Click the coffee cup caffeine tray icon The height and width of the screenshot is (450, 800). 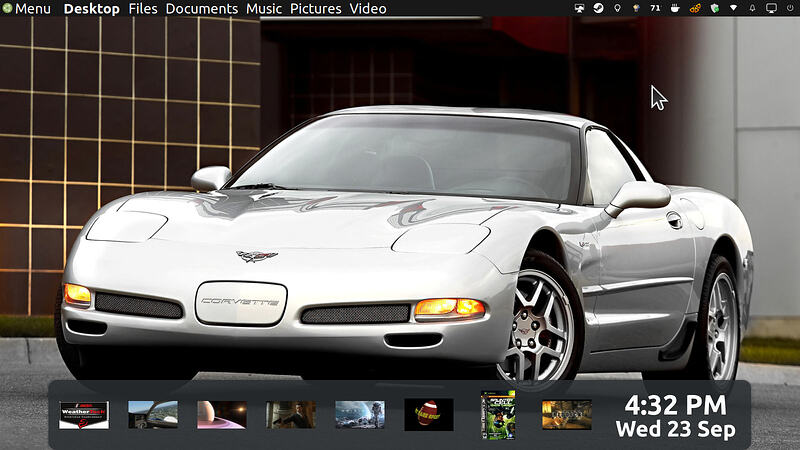(x=675, y=8)
